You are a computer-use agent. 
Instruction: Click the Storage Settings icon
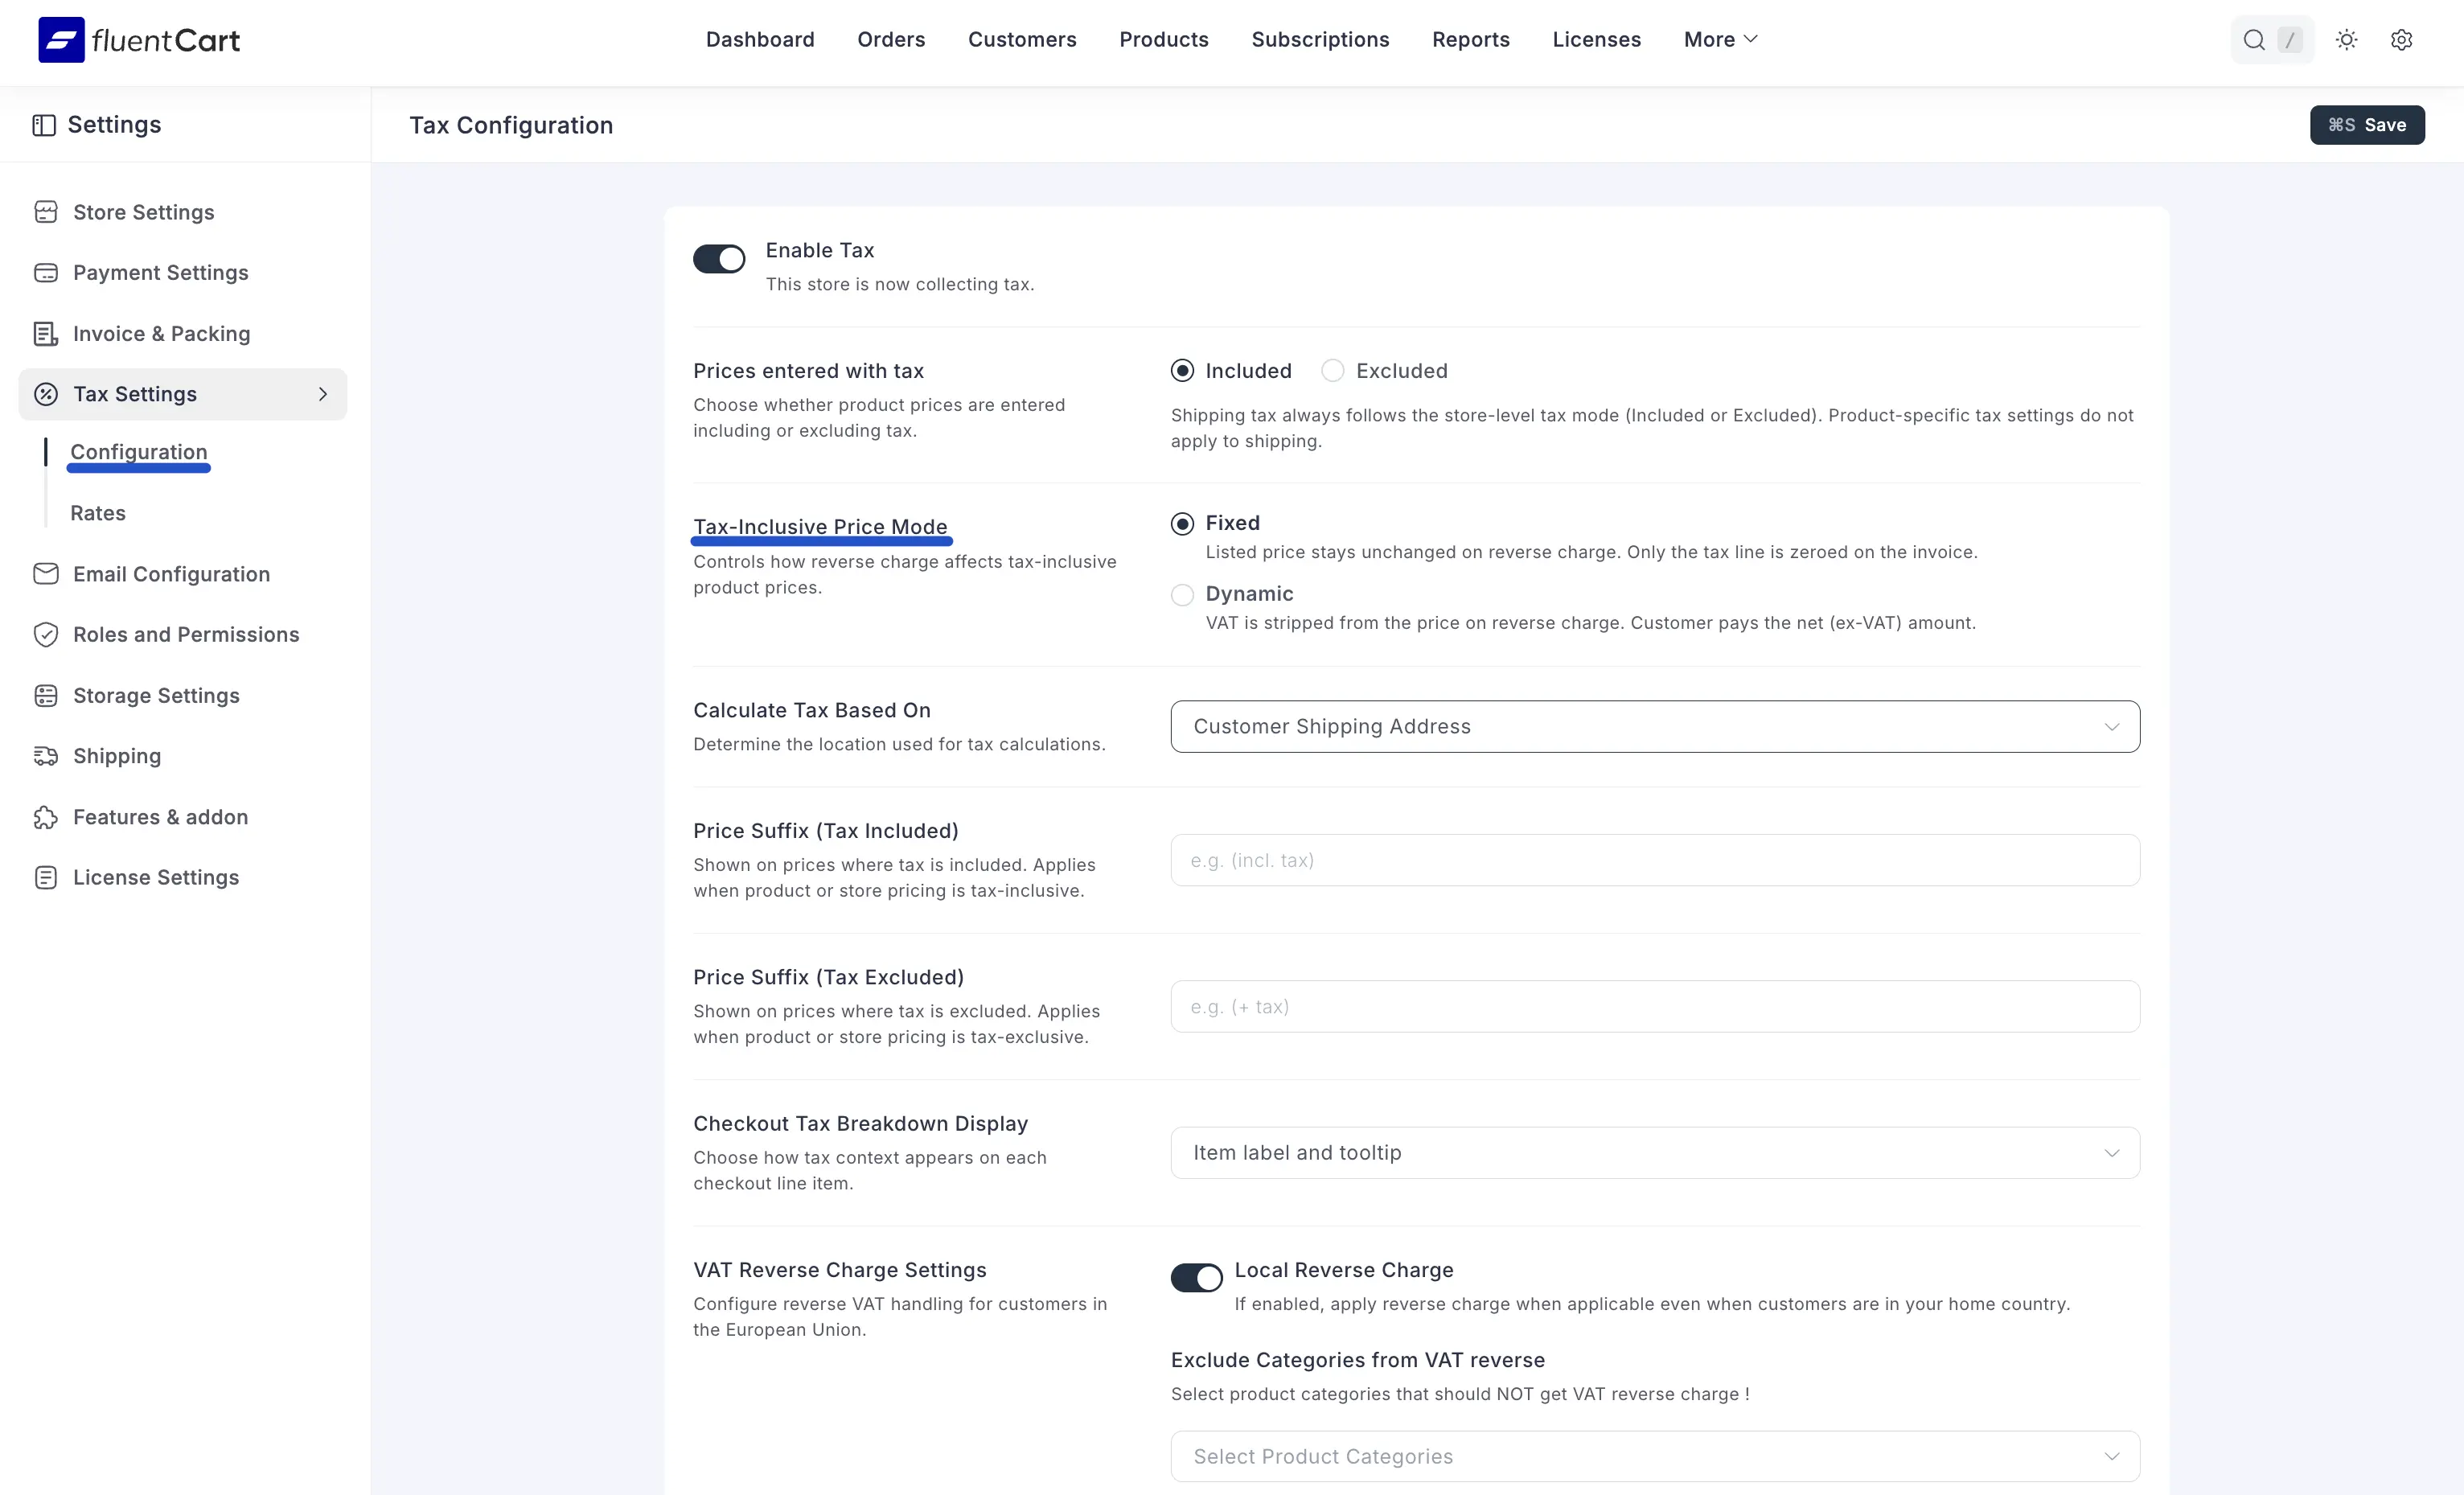coord(46,696)
